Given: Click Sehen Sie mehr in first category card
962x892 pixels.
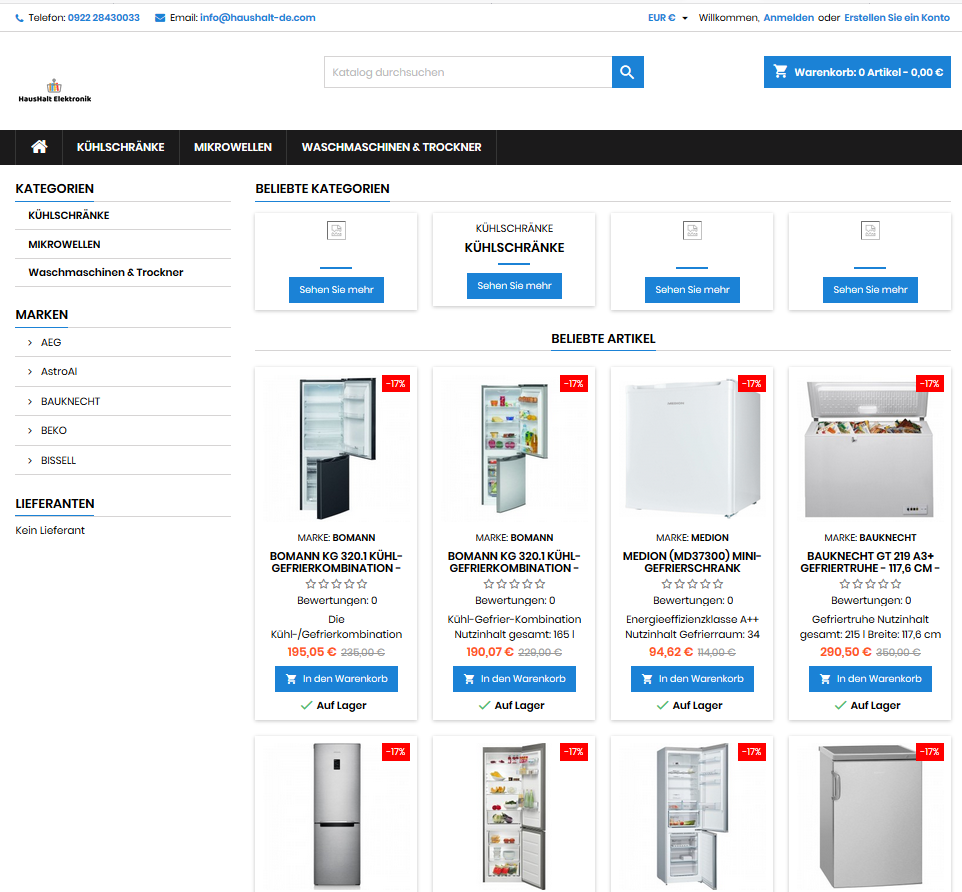Looking at the screenshot, I should click(x=336, y=290).
